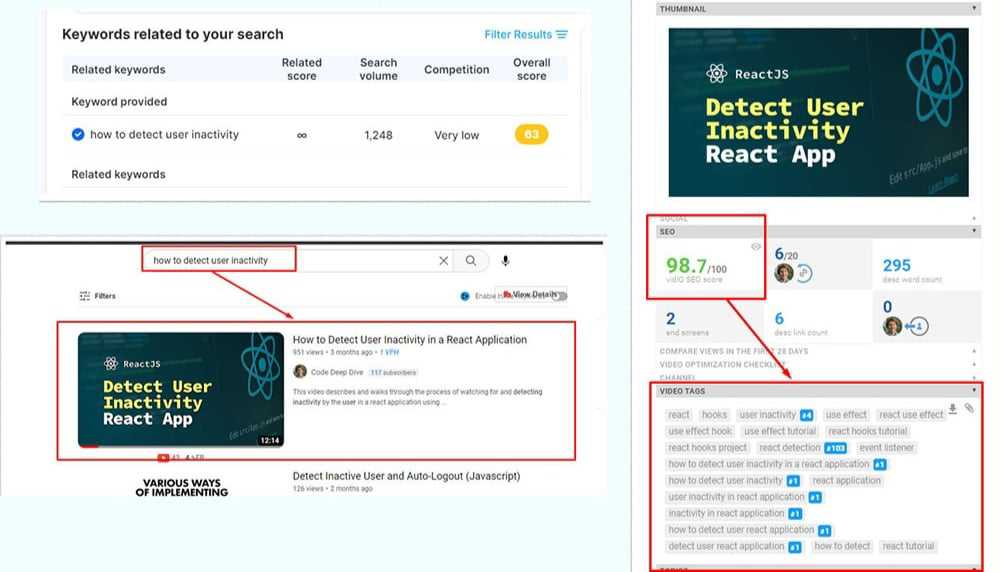Viewport: 1000px width, 572px height.
Task: Click the 'how to detect' tag
Action: [842, 546]
